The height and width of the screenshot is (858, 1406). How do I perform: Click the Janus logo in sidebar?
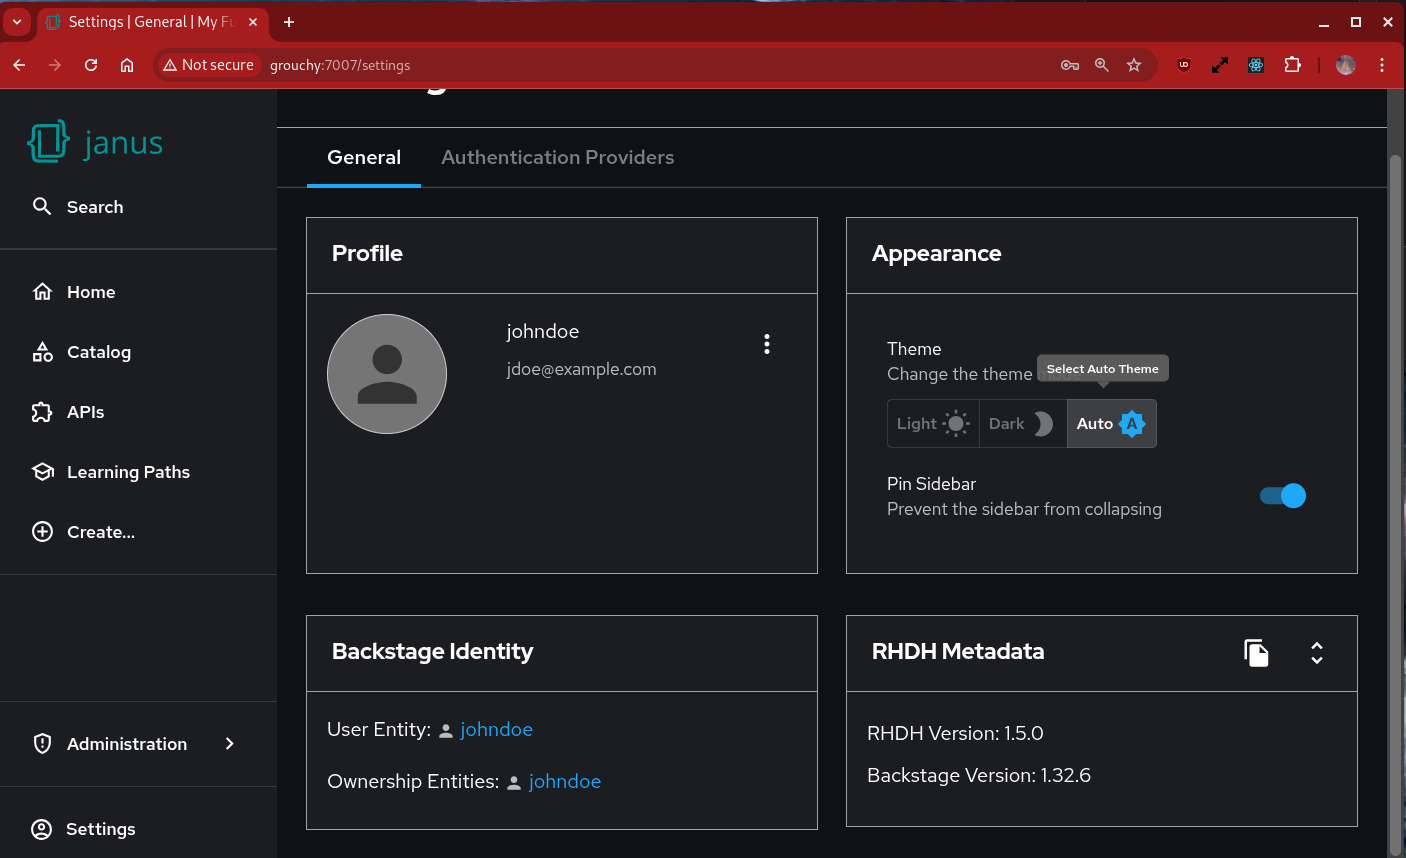(96, 142)
